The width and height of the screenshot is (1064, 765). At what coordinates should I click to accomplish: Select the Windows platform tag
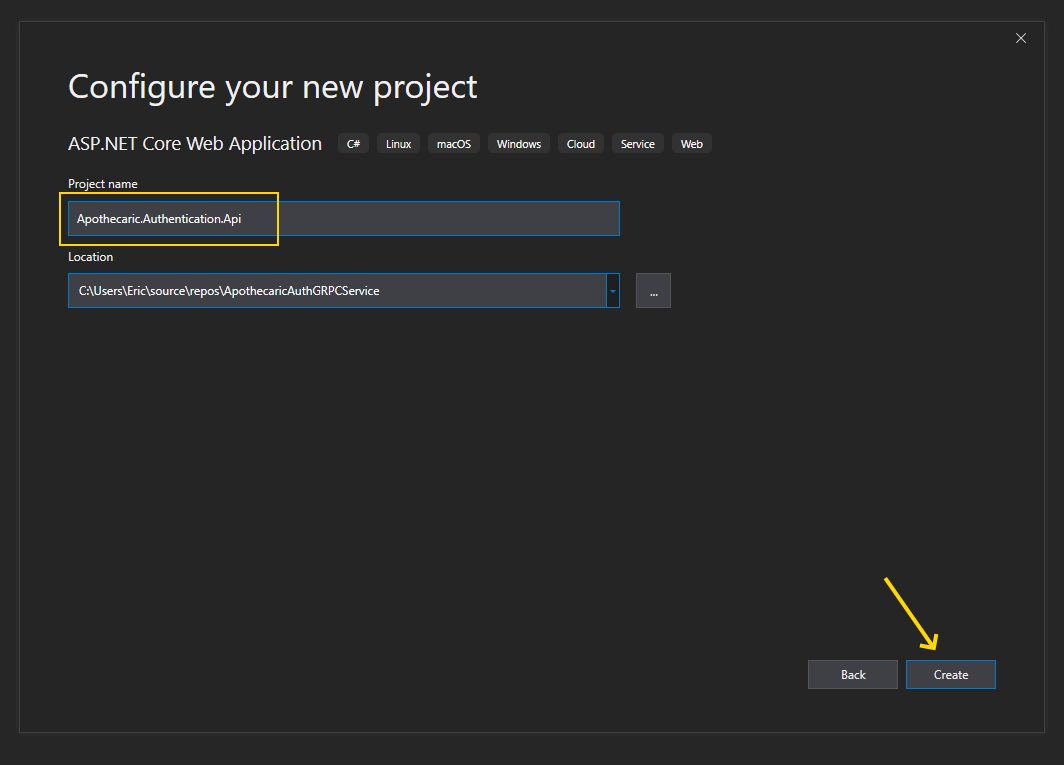pos(518,144)
